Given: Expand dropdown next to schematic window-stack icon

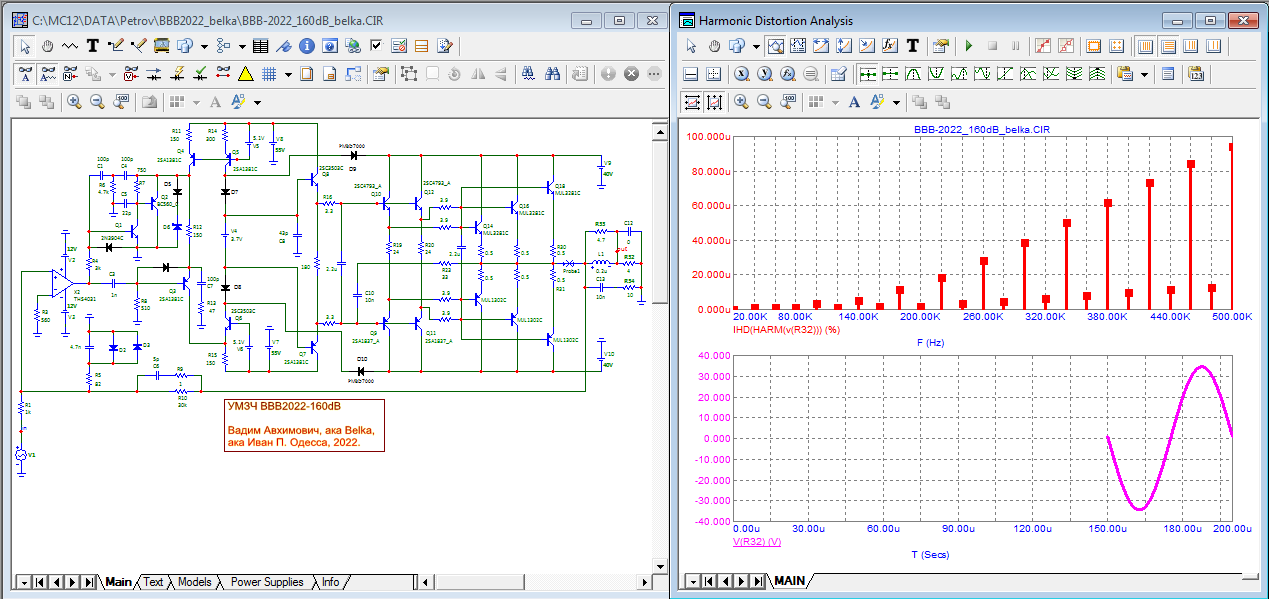Looking at the screenshot, I should (x=204, y=46).
